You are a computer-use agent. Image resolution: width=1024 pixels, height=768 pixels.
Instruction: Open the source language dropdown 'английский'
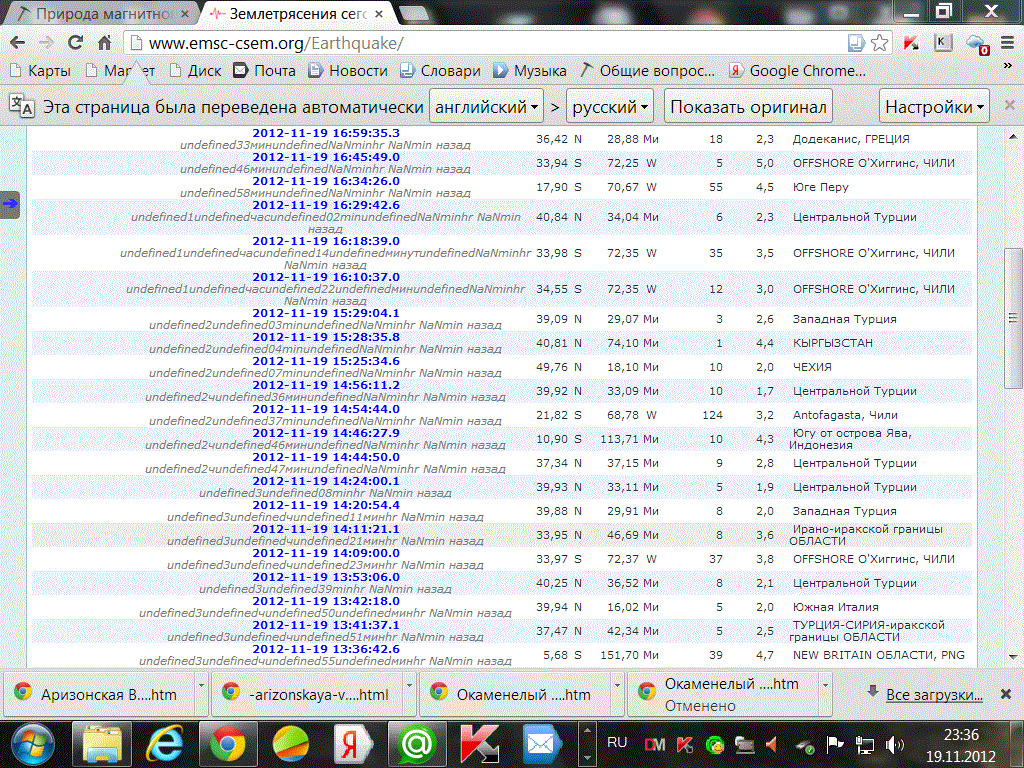point(485,107)
